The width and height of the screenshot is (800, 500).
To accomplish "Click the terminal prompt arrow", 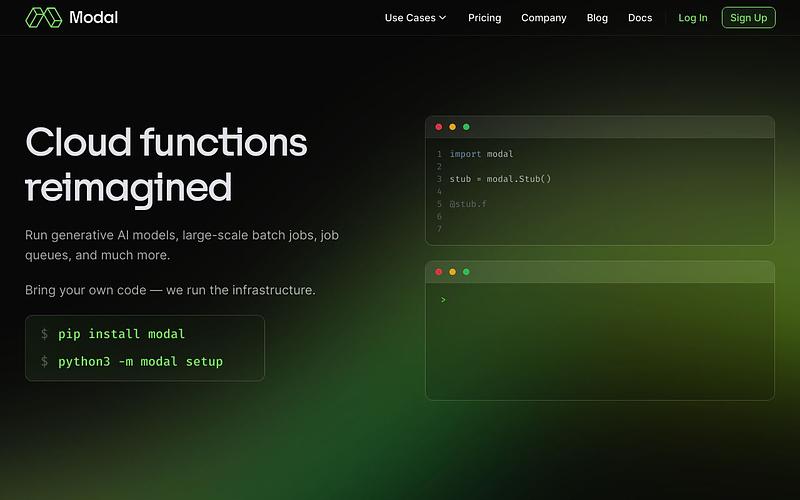I will point(443,300).
